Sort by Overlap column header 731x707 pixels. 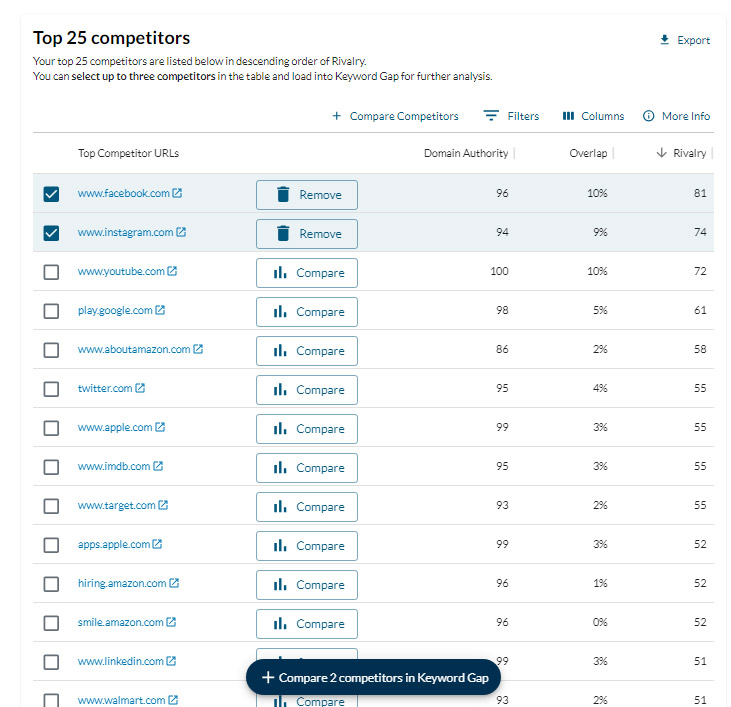(588, 153)
